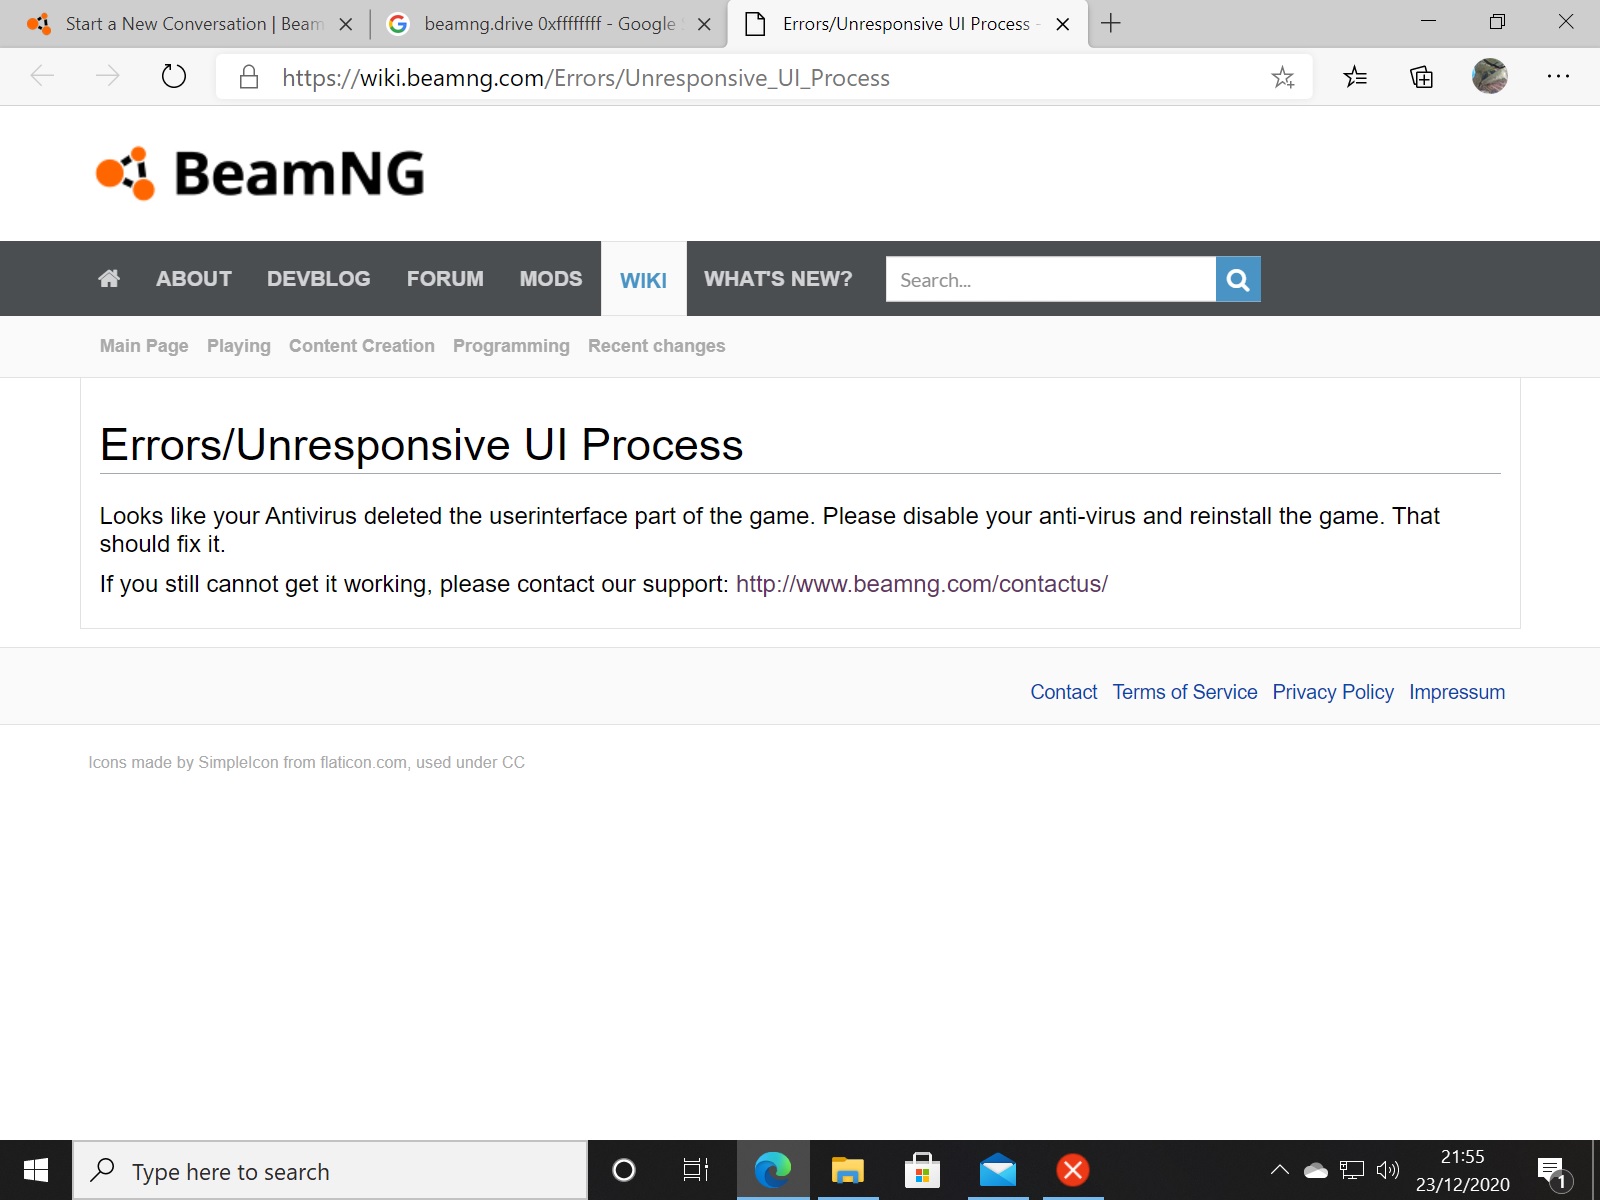The height and width of the screenshot is (1200, 1600).
Task: Open a new browser tab
Action: tap(1111, 23)
